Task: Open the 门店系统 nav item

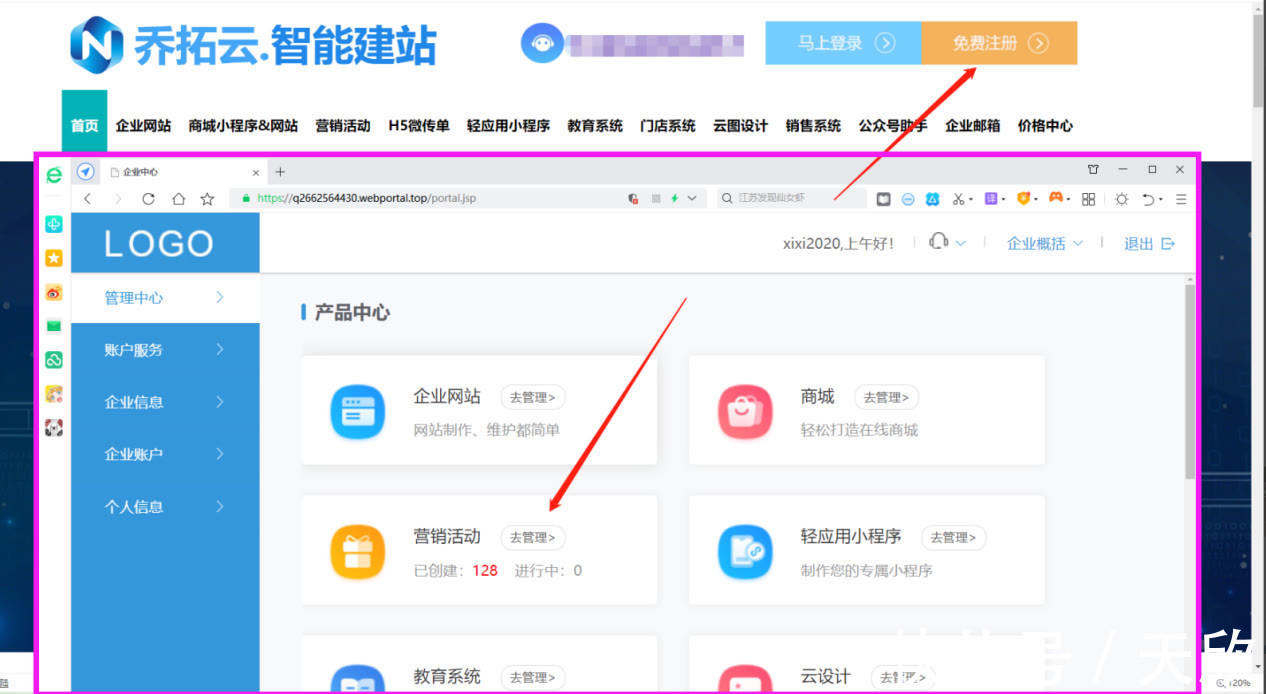Action: pyautogui.click(x=668, y=126)
